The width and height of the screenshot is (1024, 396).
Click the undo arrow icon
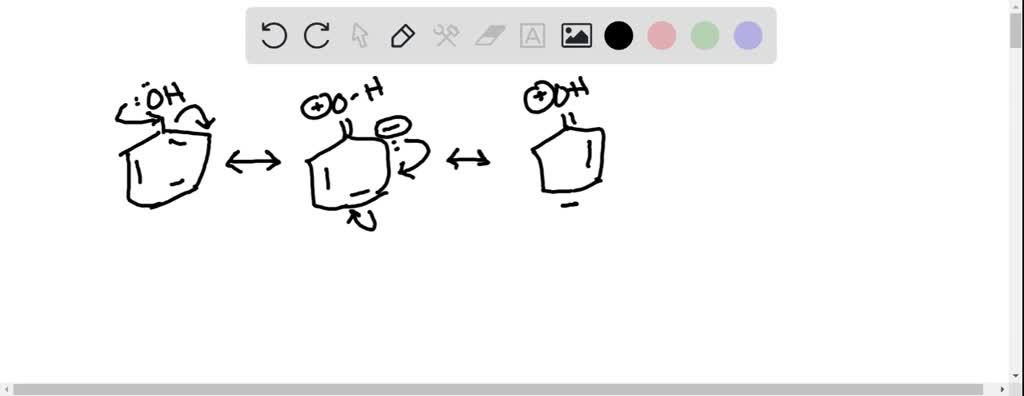pyautogui.click(x=274, y=35)
